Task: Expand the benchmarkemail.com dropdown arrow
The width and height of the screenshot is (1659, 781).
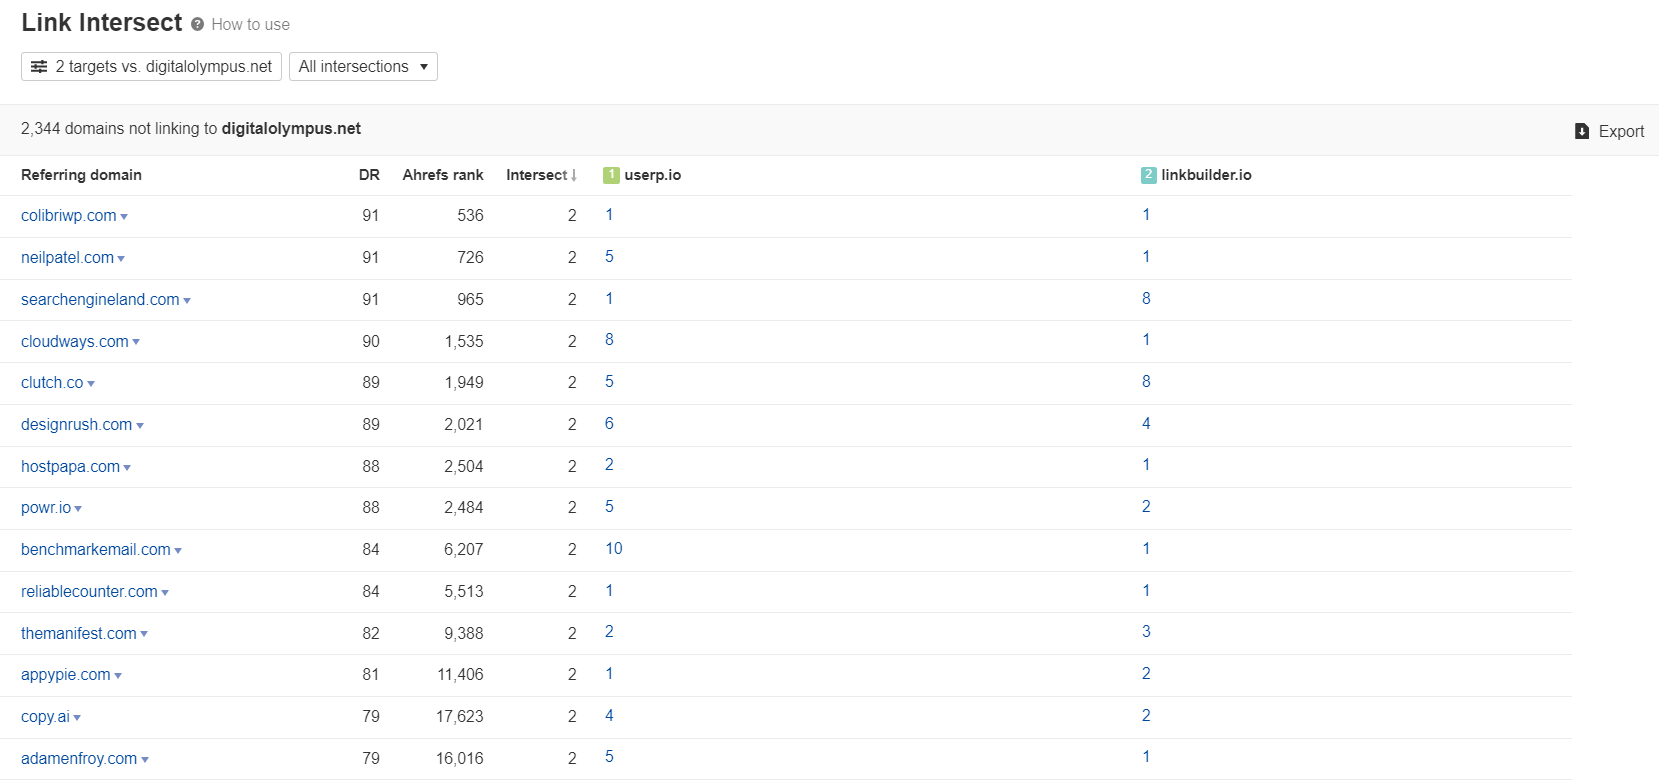Action: [178, 551]
